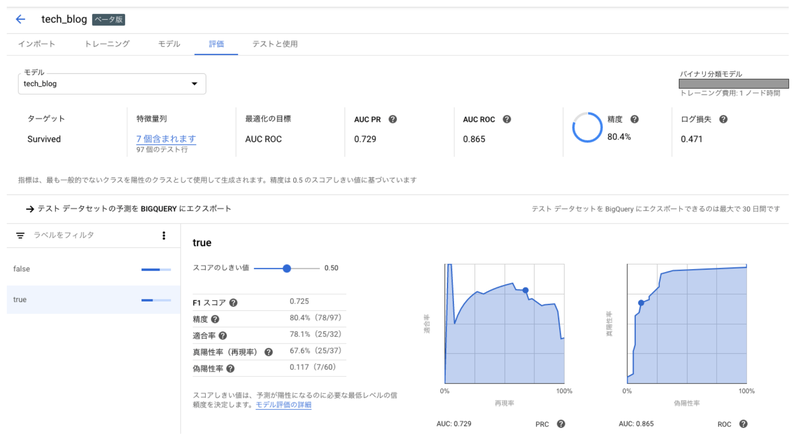Click help icon next to 偽陽性率

pos(230,369)
